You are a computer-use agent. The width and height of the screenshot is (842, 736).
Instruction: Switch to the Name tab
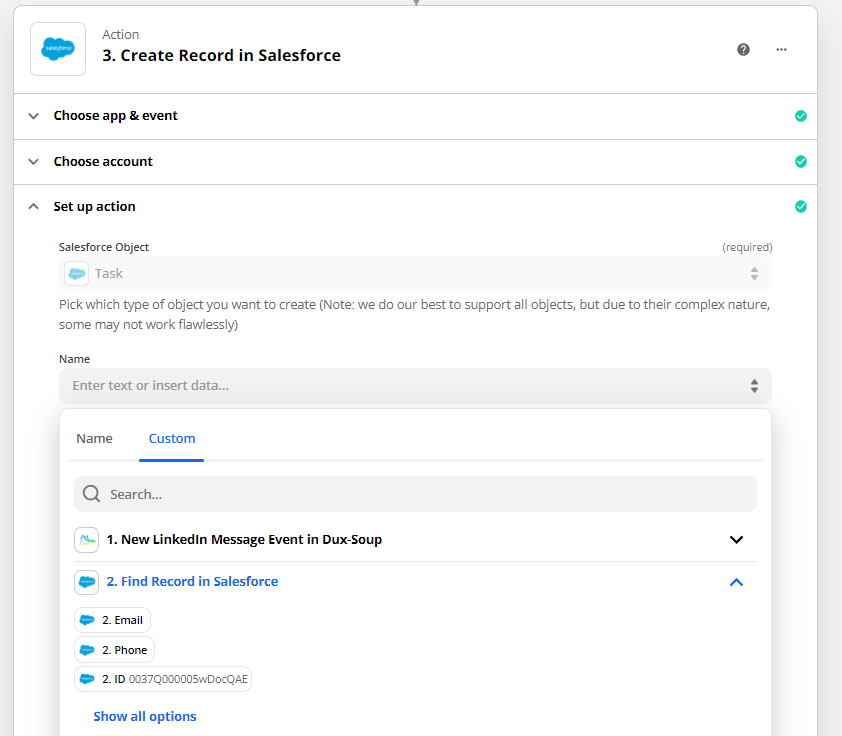[95, 439]
